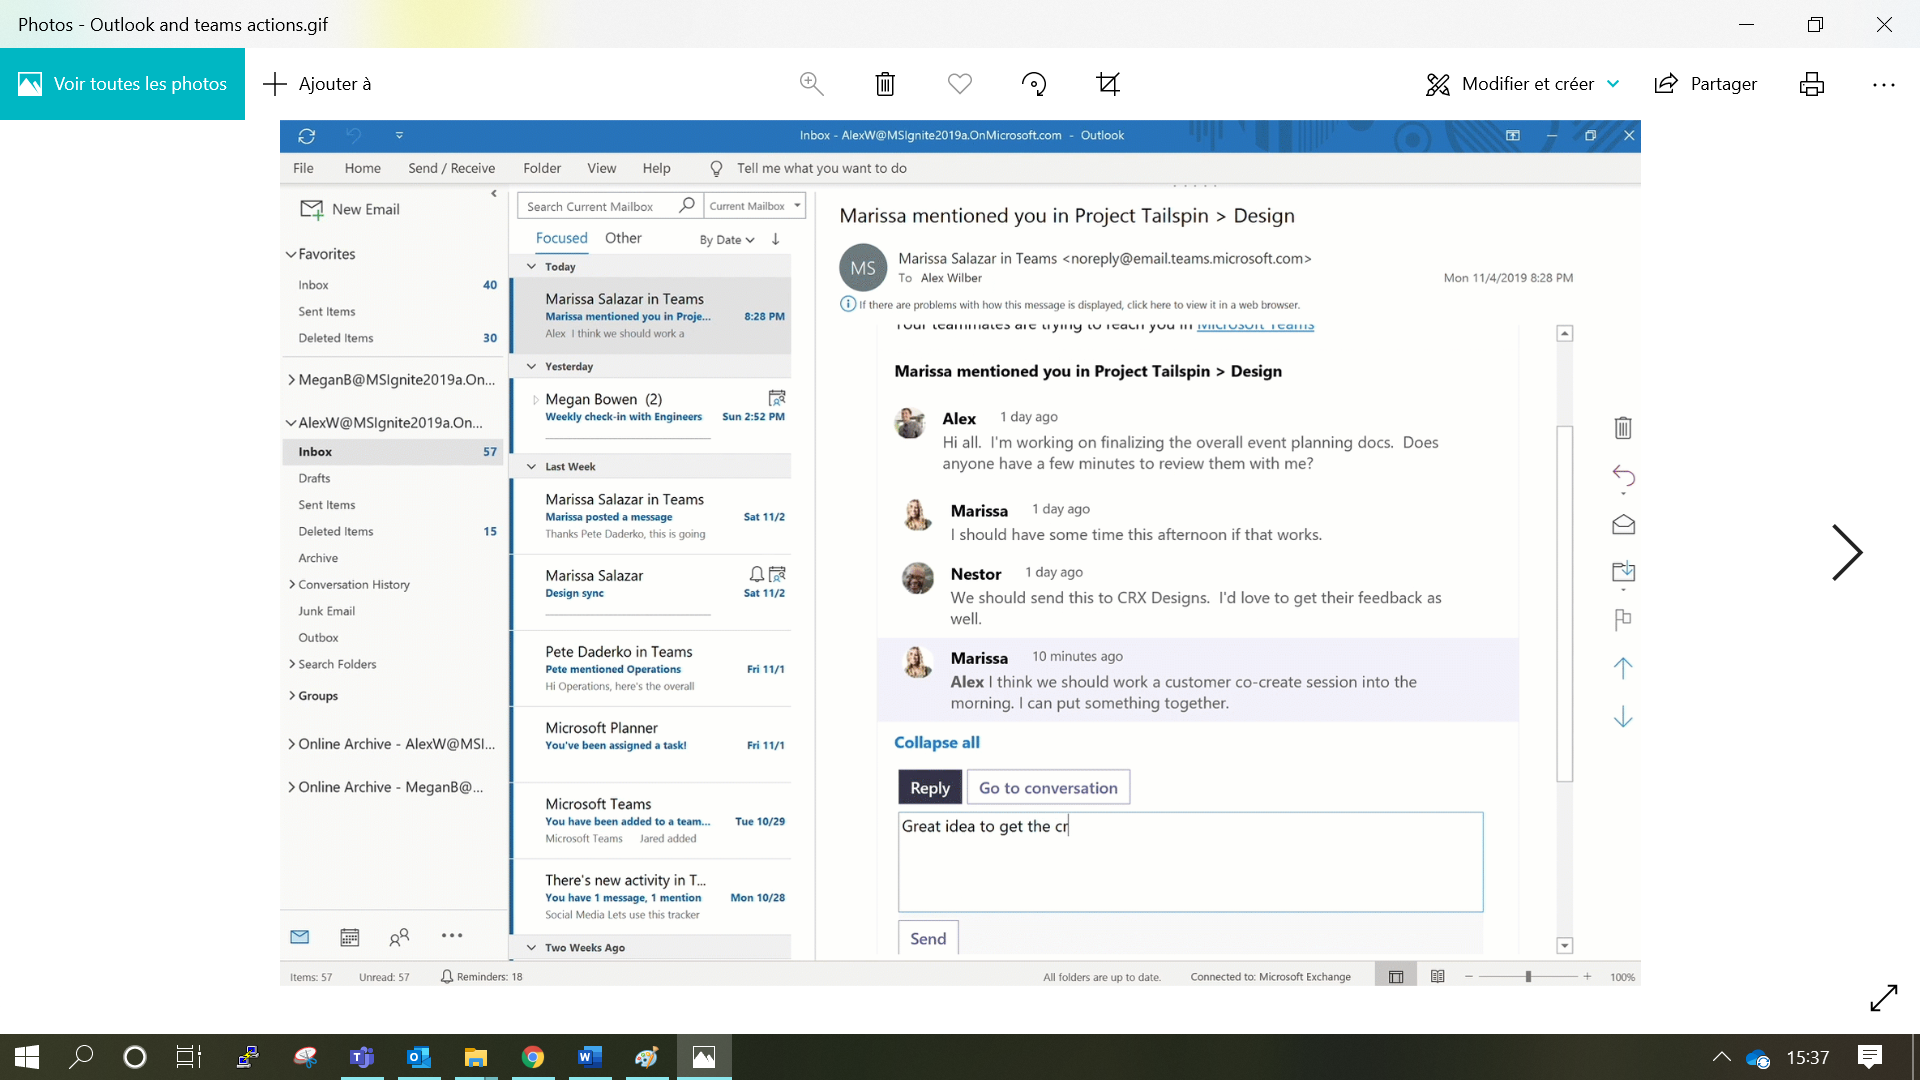Click the zoom out minus on status bar

click(1468, 977)
